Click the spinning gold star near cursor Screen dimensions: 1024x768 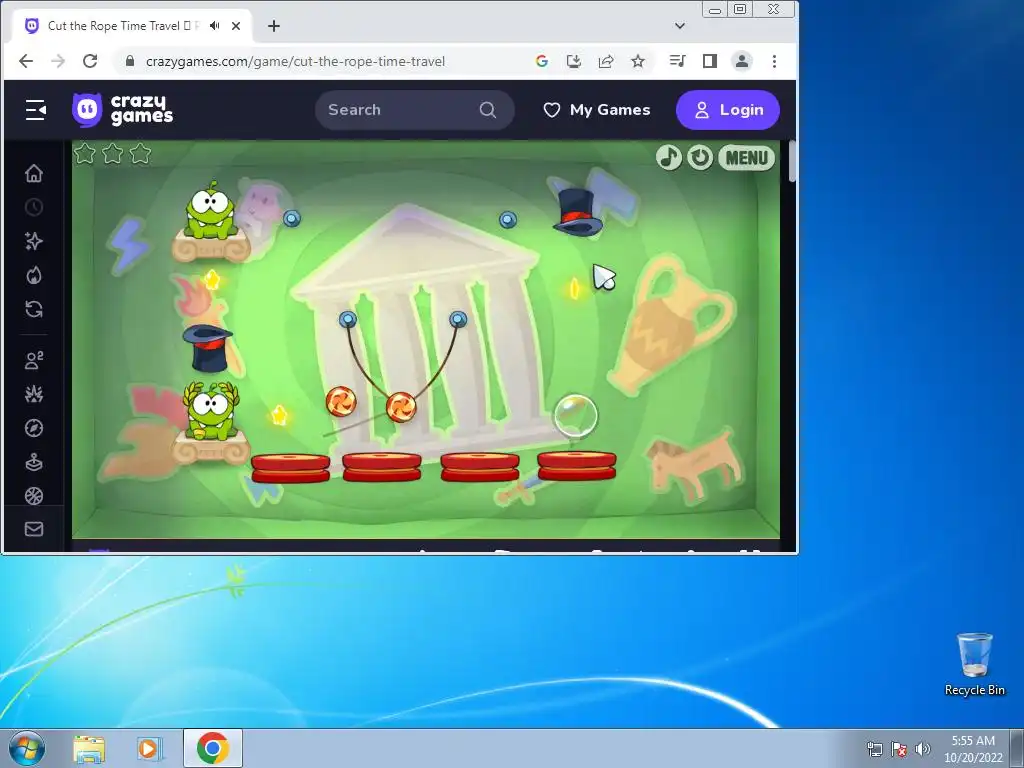coord(575,288)
